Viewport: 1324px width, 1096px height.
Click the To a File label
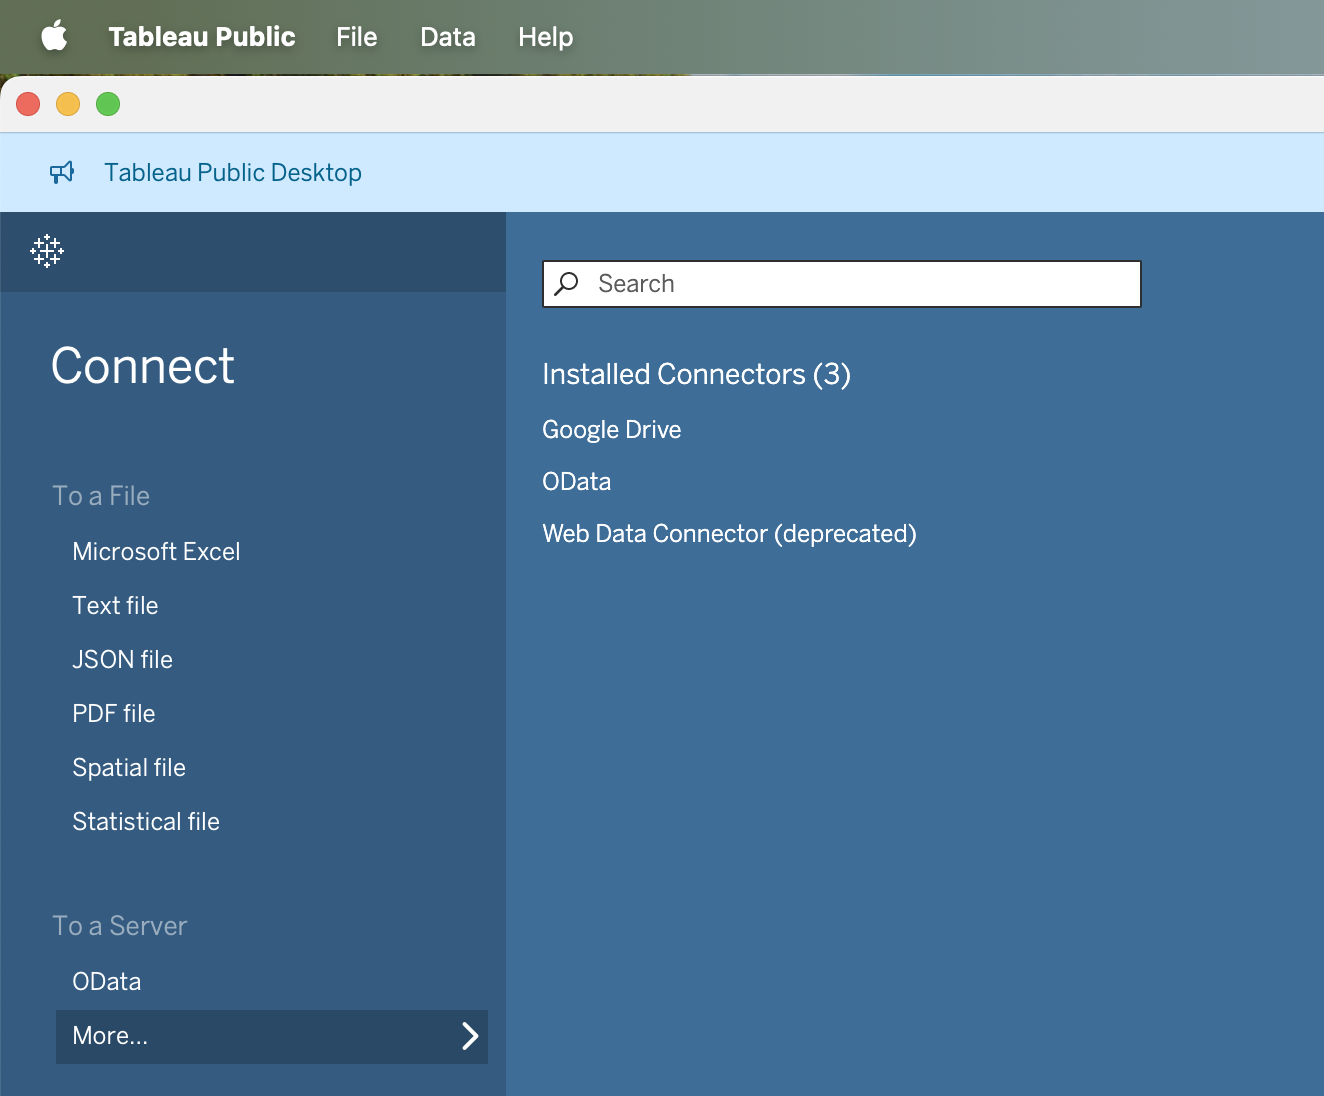(x=101, y=496)
